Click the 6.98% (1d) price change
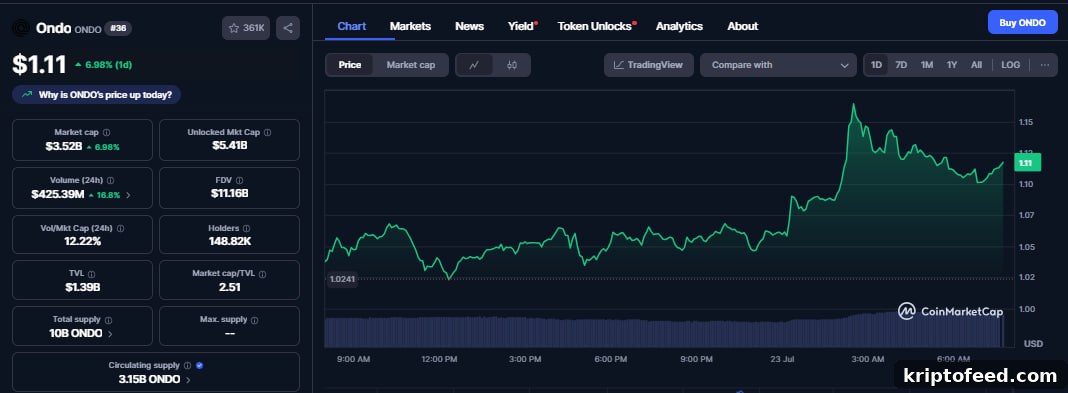 point(104,65)
